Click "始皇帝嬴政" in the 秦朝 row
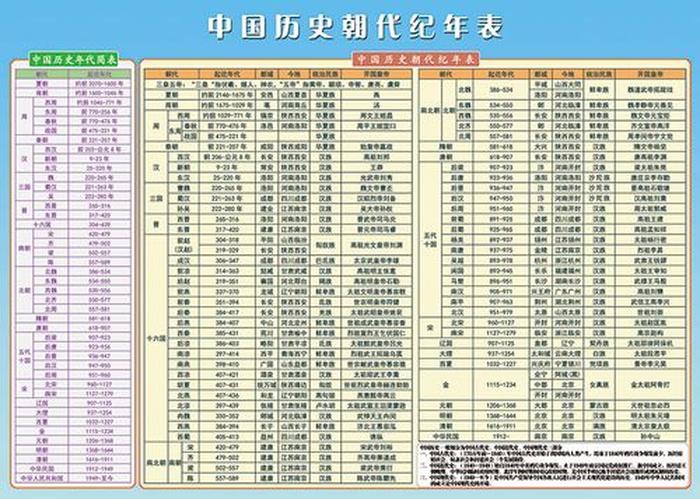Viewport: 700px width, 499px height. pyautogui.click(x=376, y=147)
